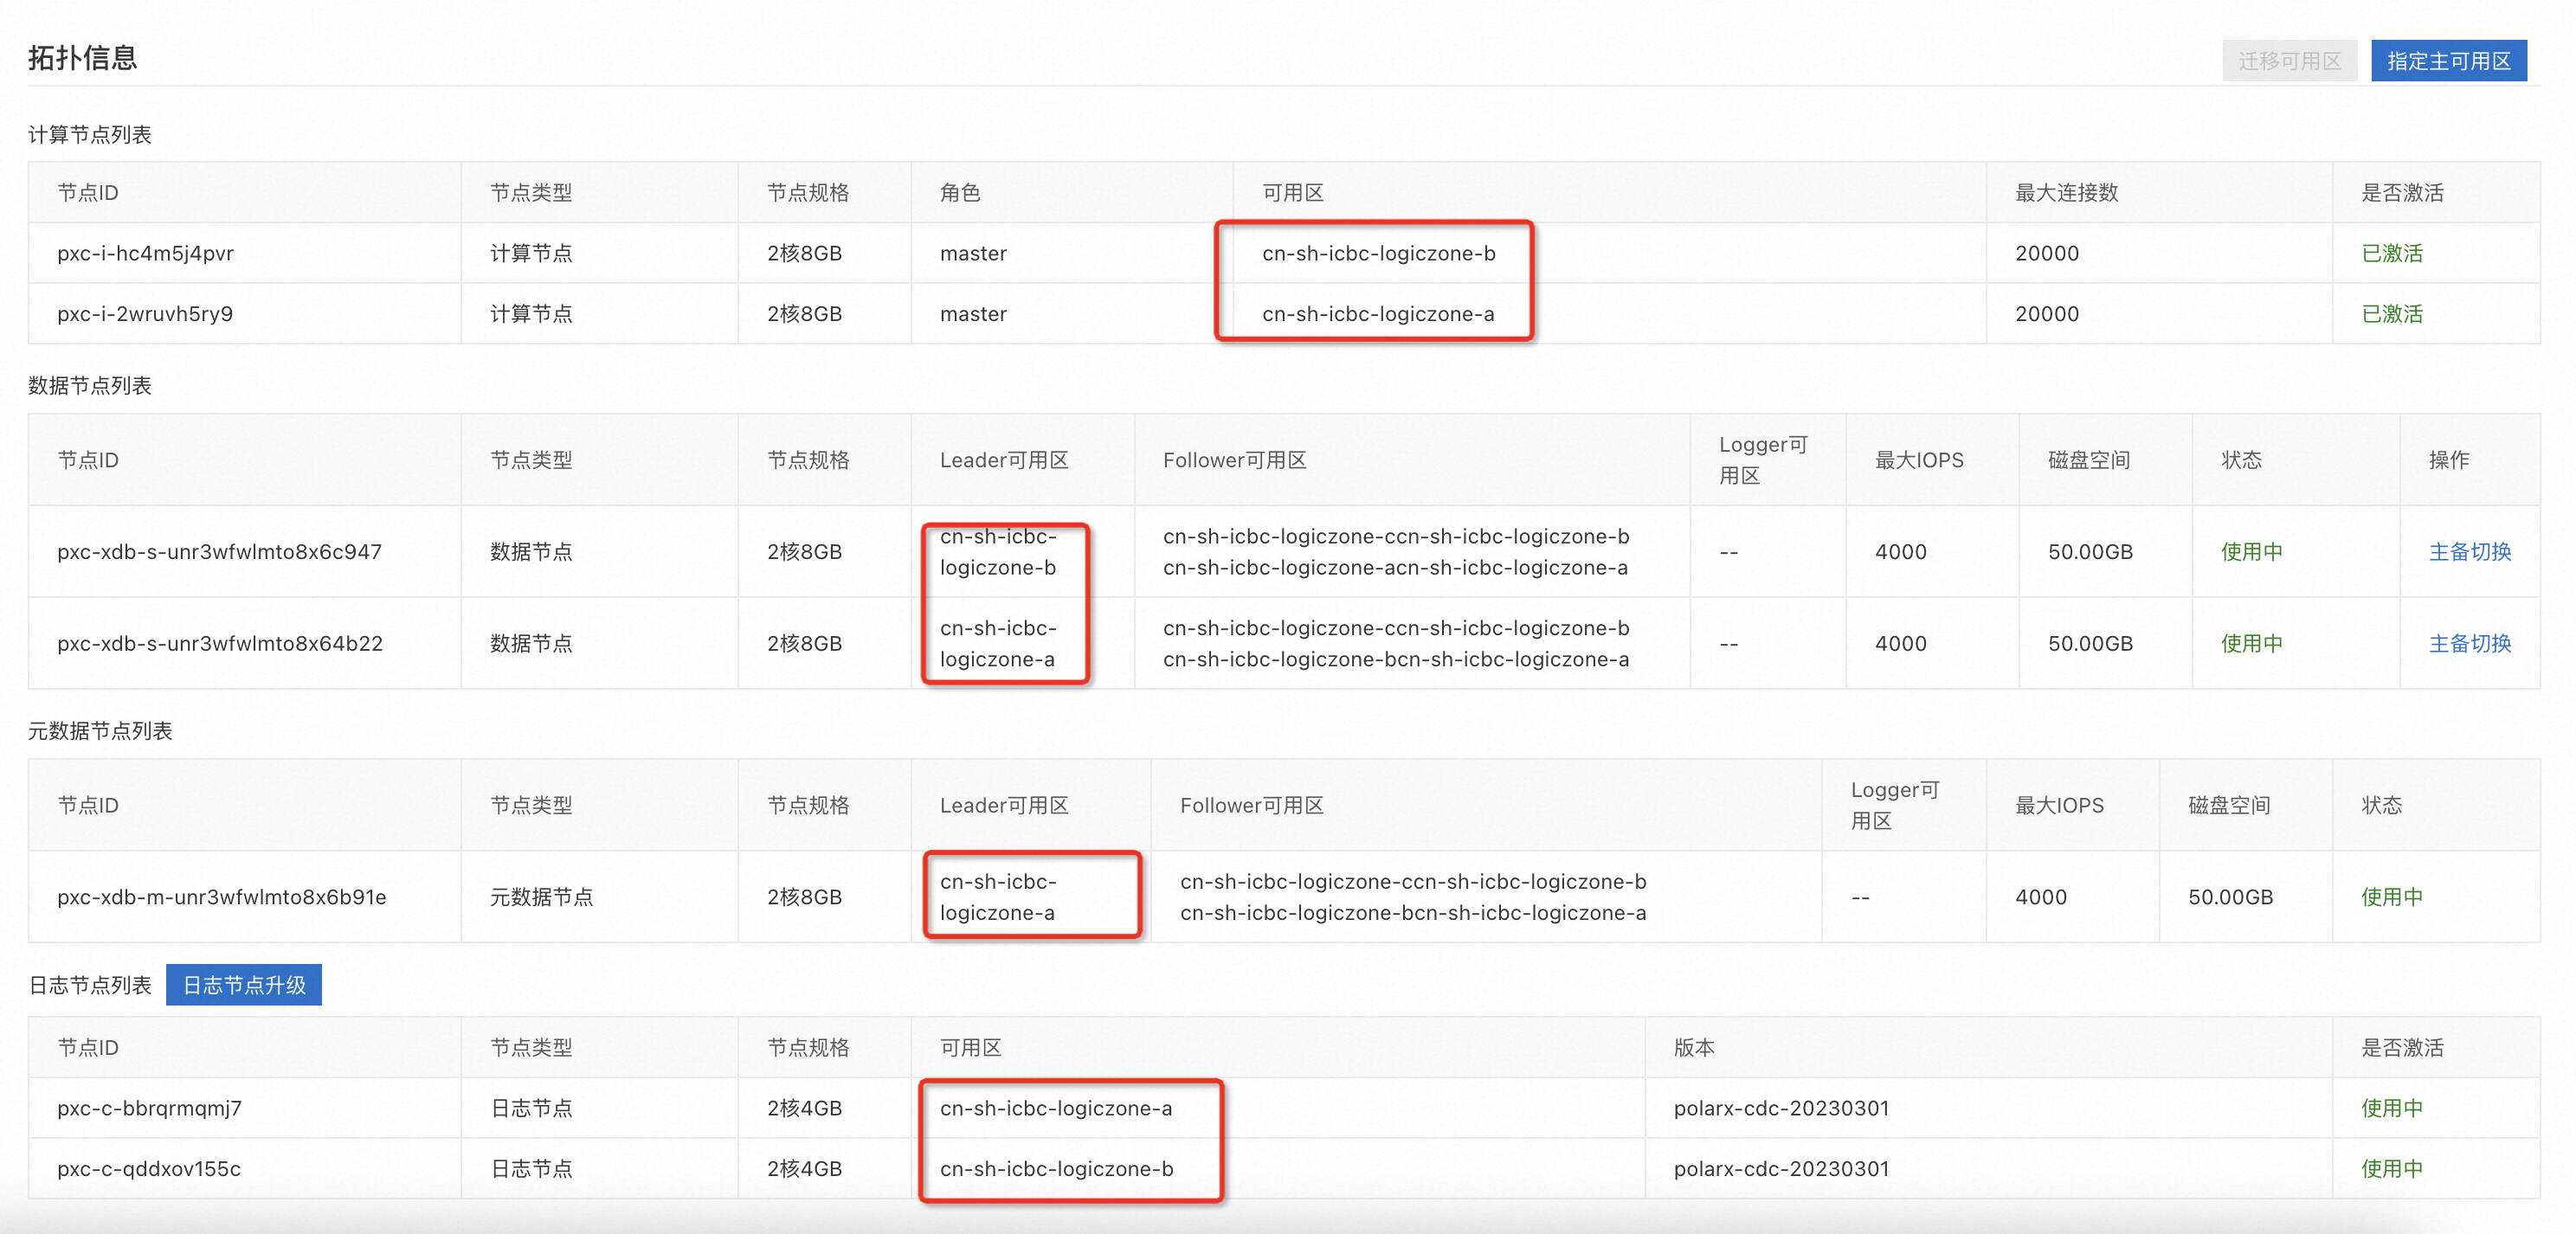The image size is (2576, 1234).
Task: Click polarx-cdc-20230301 version for pxc-c-bbrqrmqmj7
Action: click(x=1781, y=1108)
